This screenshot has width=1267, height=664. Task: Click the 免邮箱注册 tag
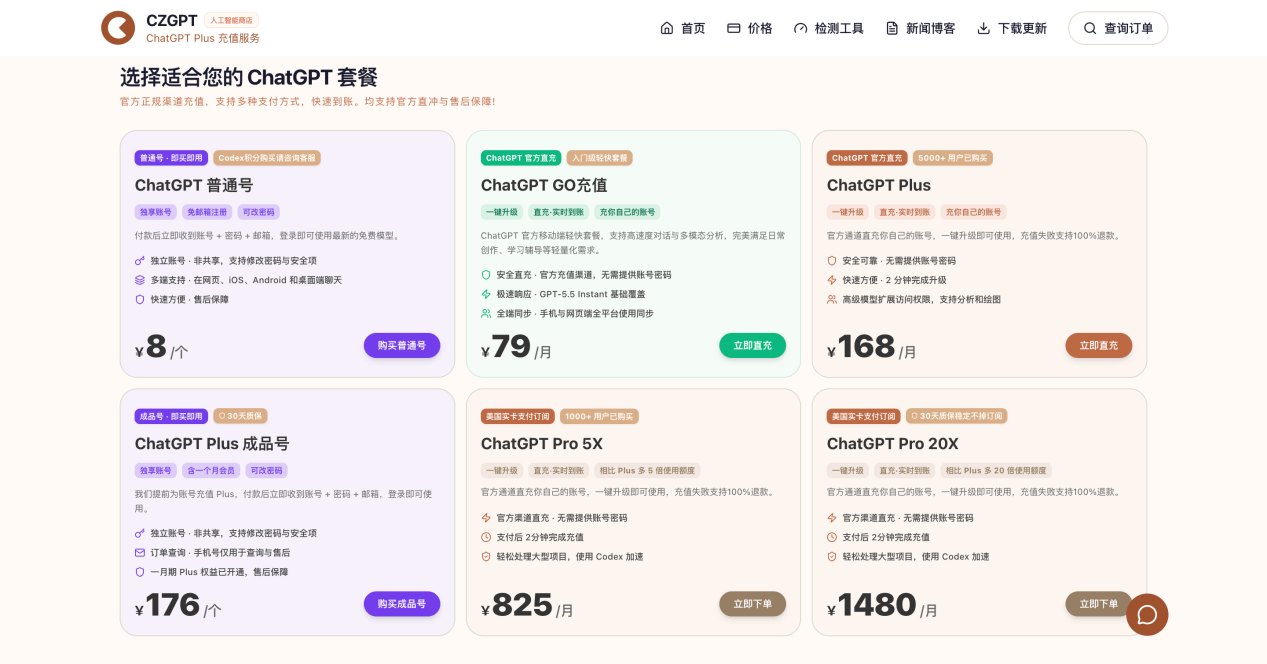point(207,212)
